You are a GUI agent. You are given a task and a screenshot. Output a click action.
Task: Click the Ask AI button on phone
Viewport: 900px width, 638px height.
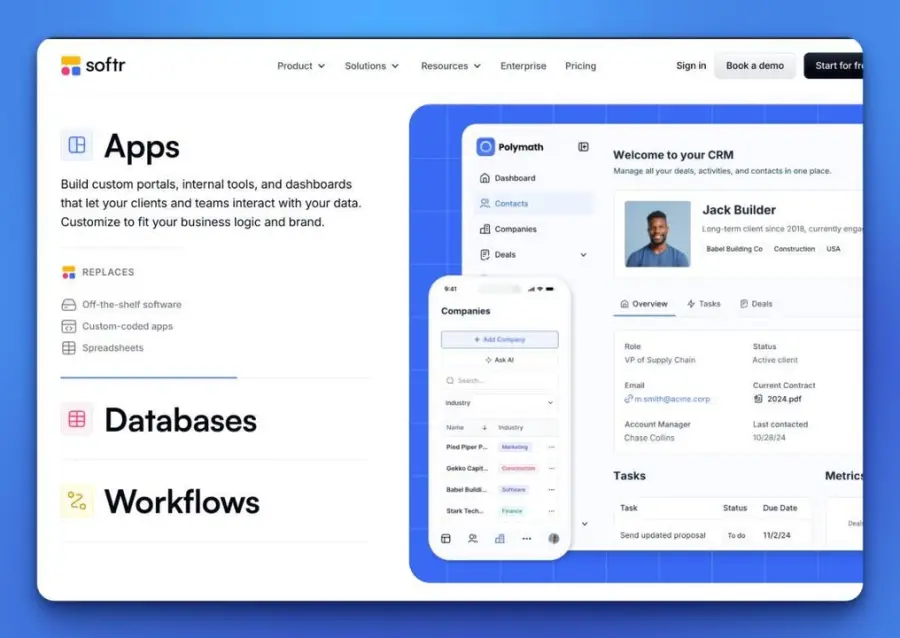coord(499,360)
